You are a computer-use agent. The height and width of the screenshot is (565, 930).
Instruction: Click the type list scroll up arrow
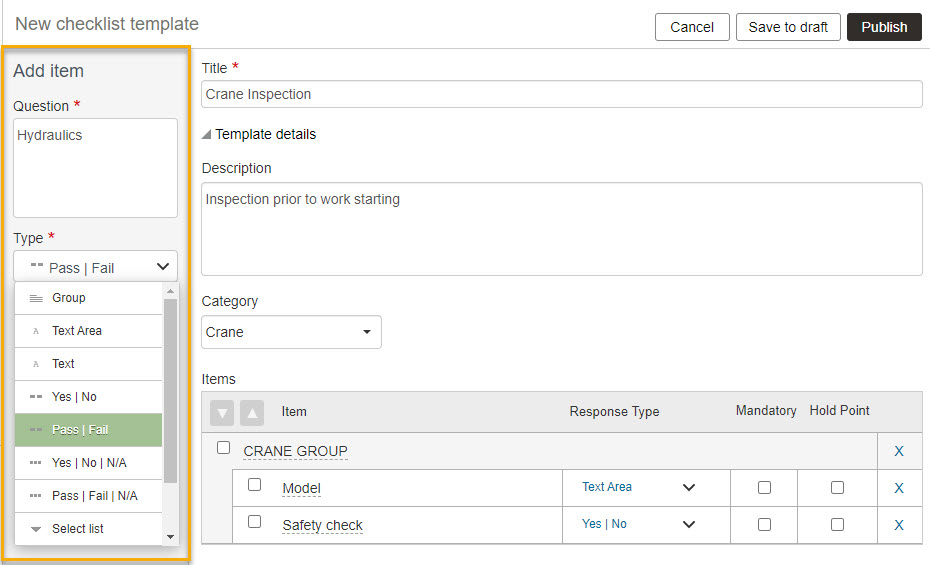pos(170,291)
